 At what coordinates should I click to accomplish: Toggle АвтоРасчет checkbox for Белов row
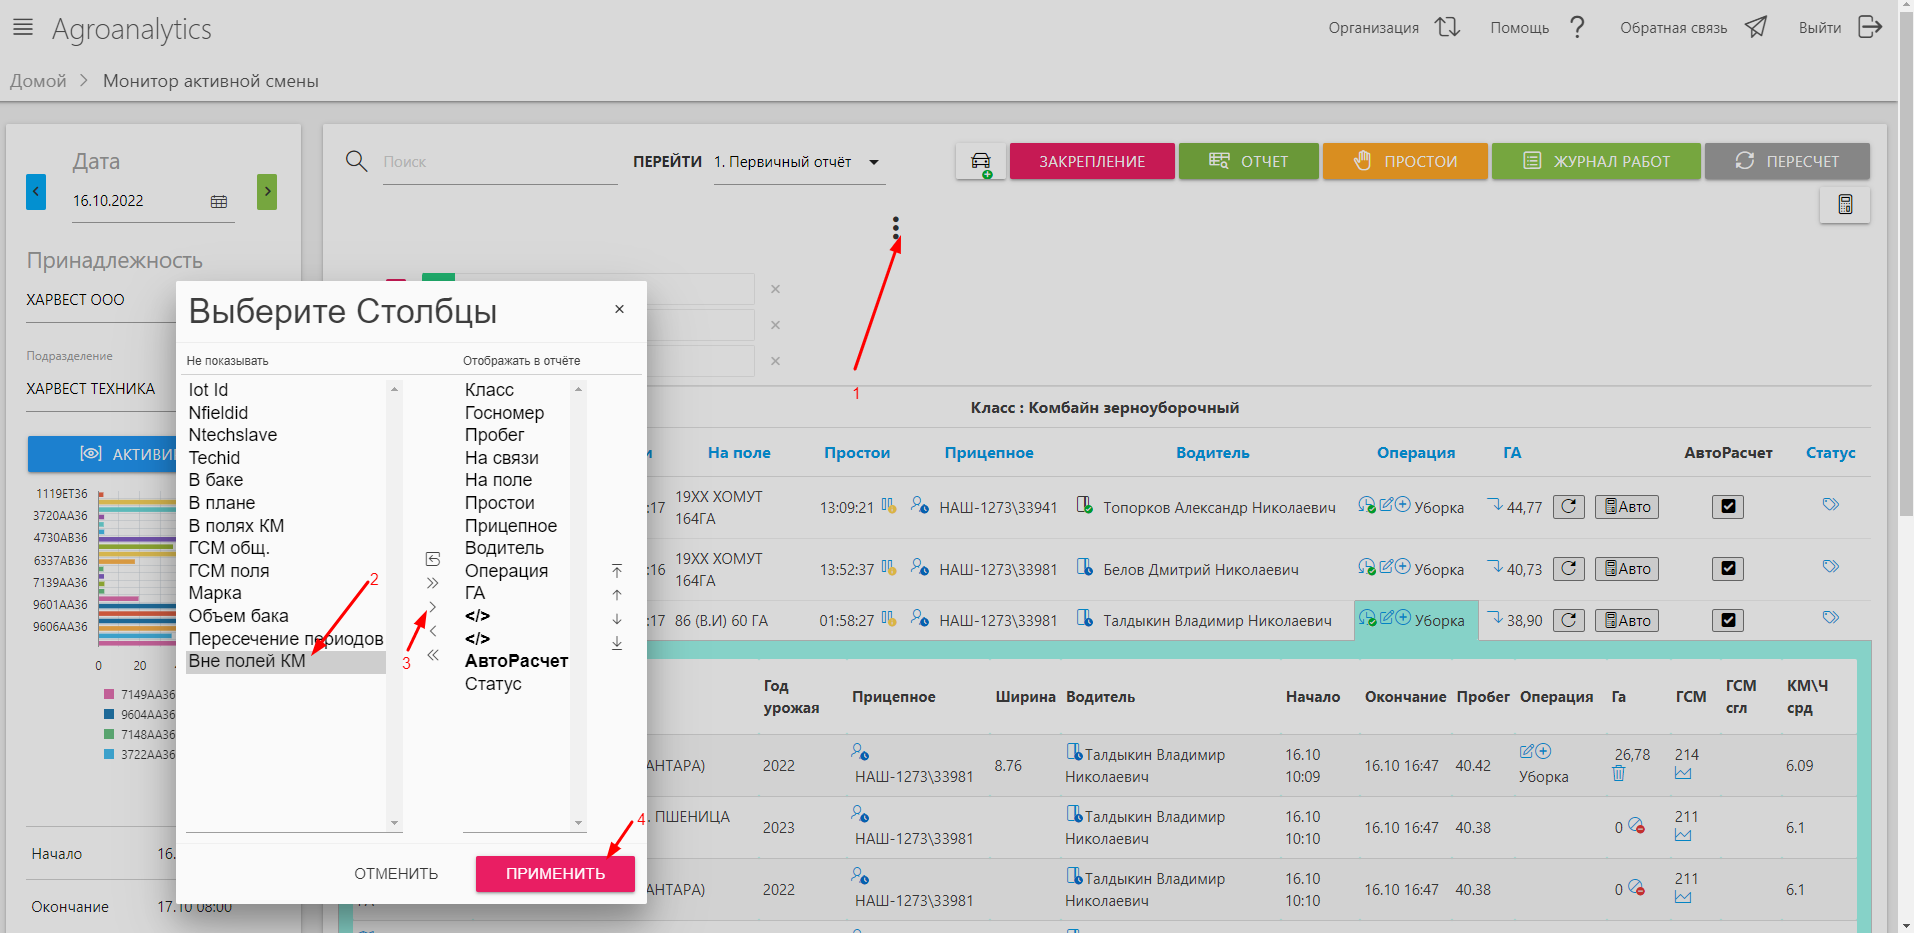point(1727,569)
